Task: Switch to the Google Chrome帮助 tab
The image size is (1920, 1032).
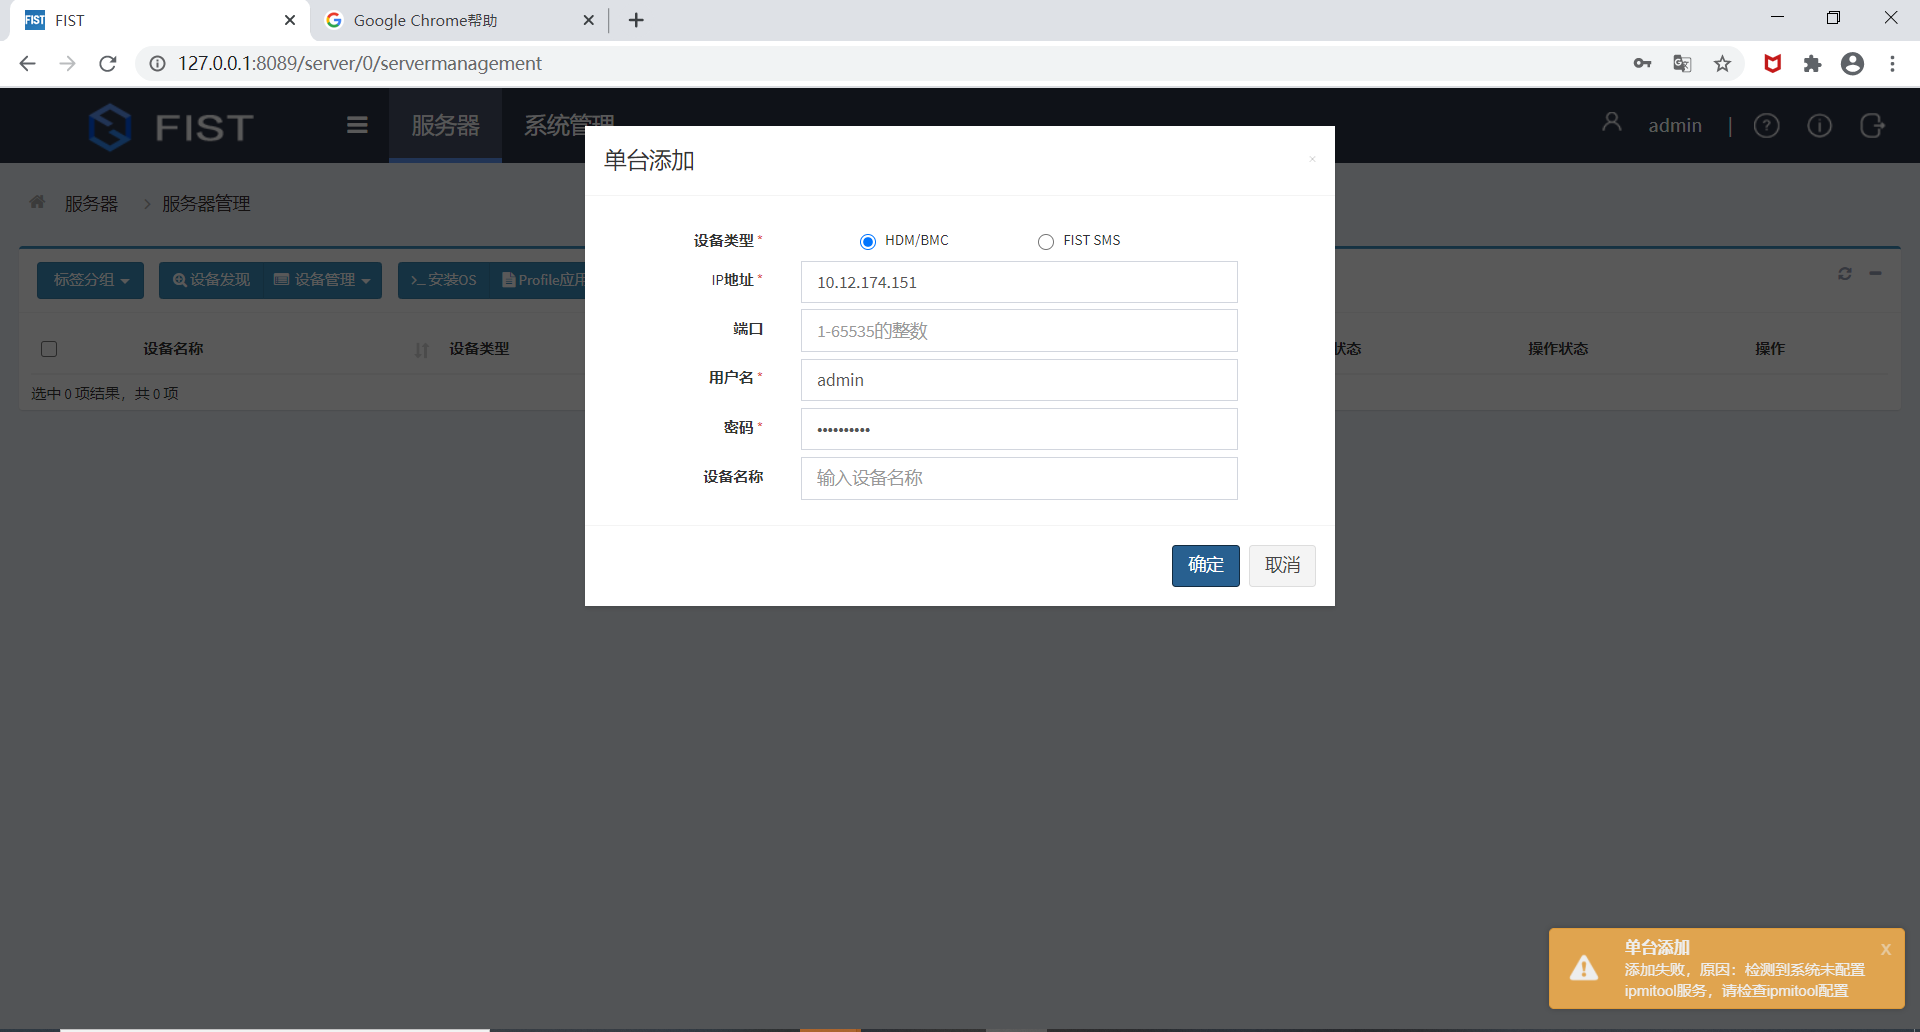Action: point(460,20)
